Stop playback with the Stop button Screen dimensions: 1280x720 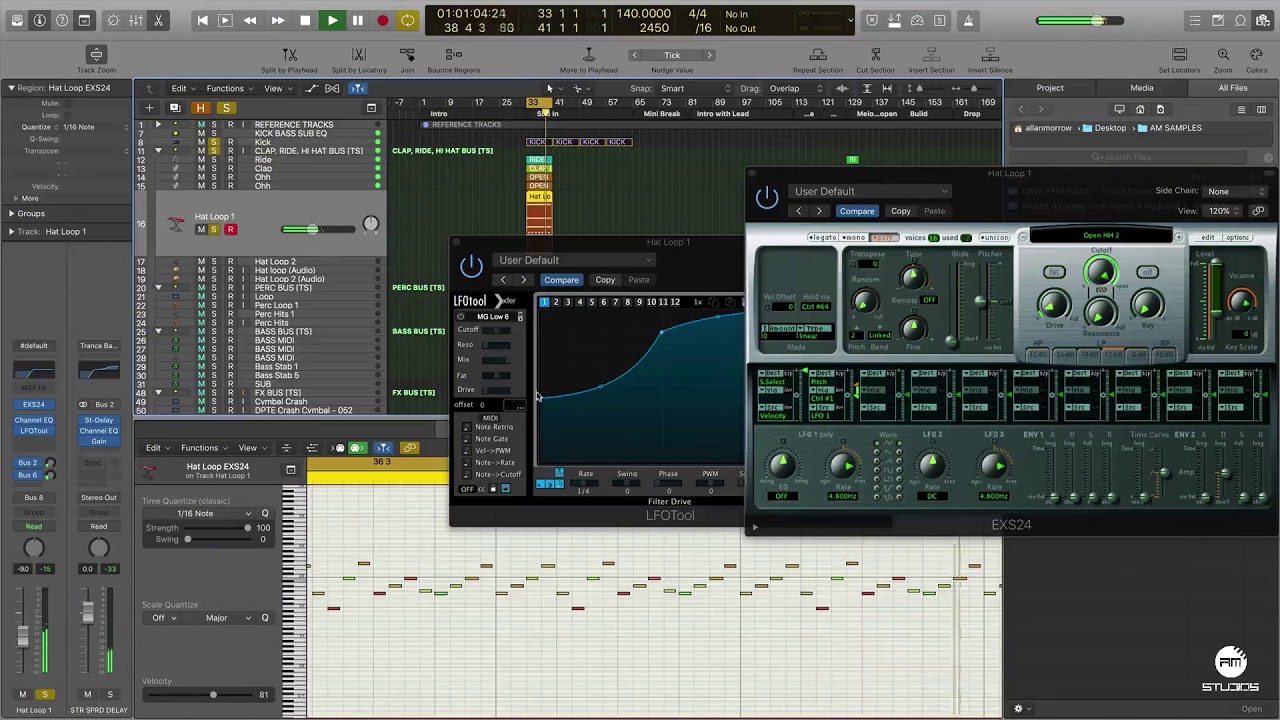(305, 20)
